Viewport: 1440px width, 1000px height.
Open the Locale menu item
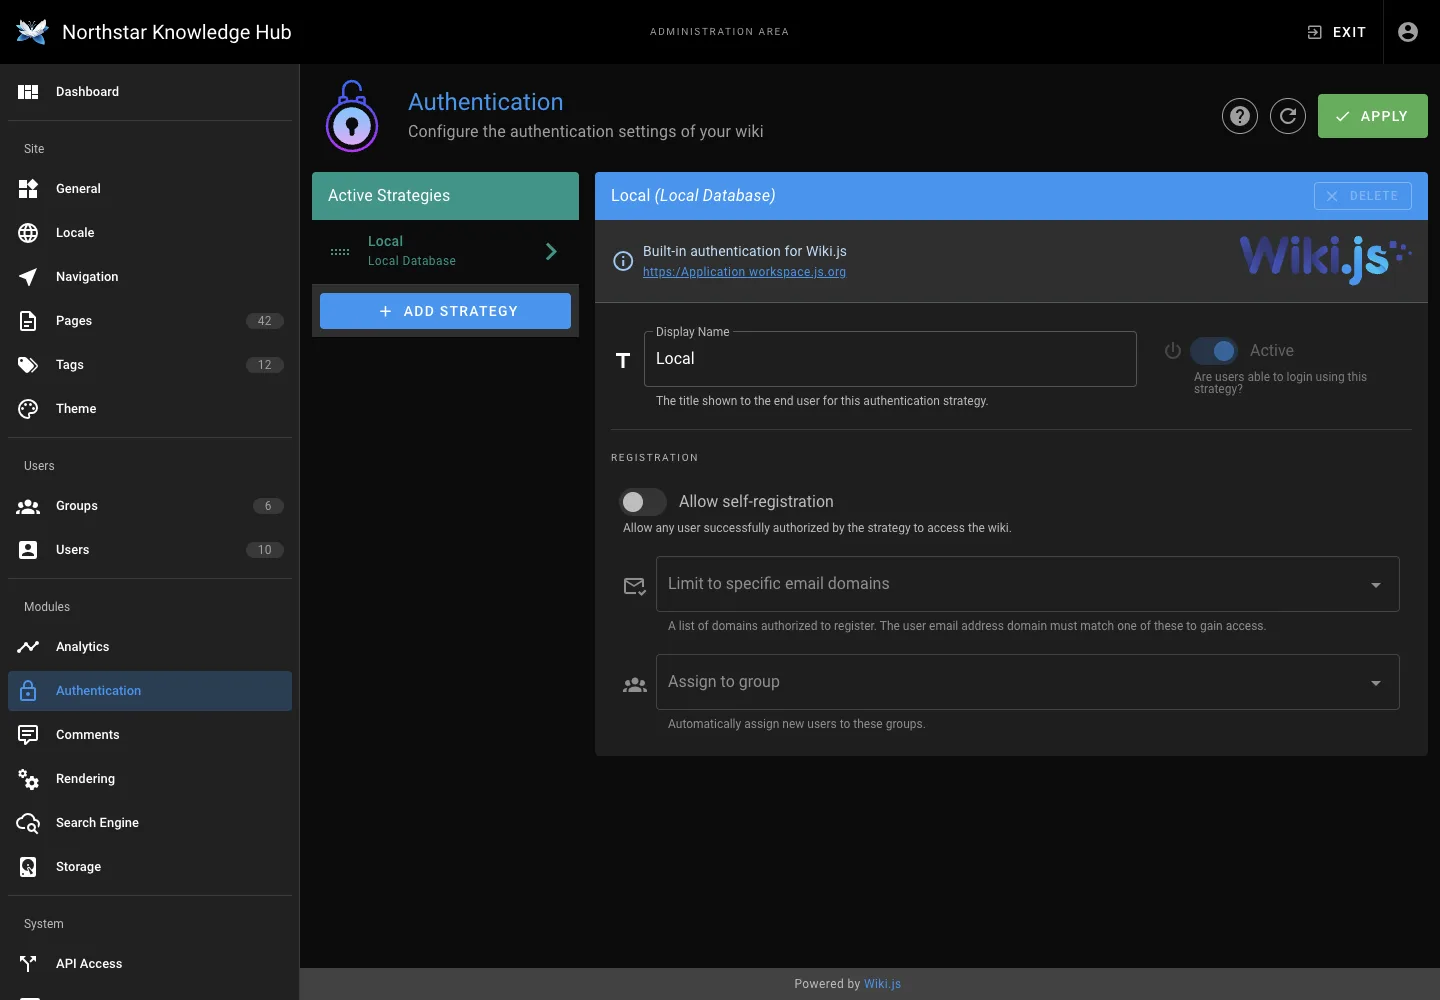pos(150,233)
